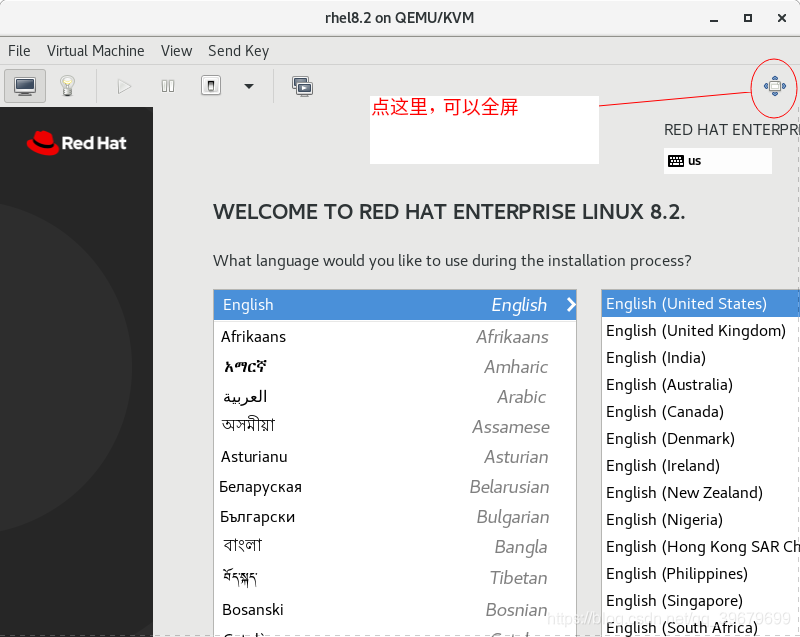Choose English (Singapore) locale
The image size is (800, 637).
click(701, 601)
